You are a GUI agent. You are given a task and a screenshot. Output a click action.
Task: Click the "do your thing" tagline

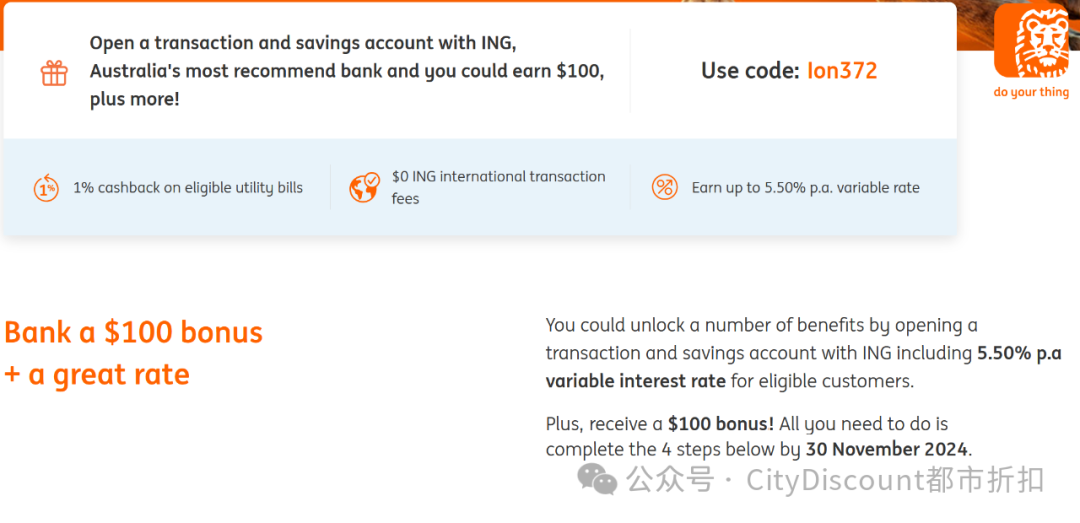pos(1031,92)
